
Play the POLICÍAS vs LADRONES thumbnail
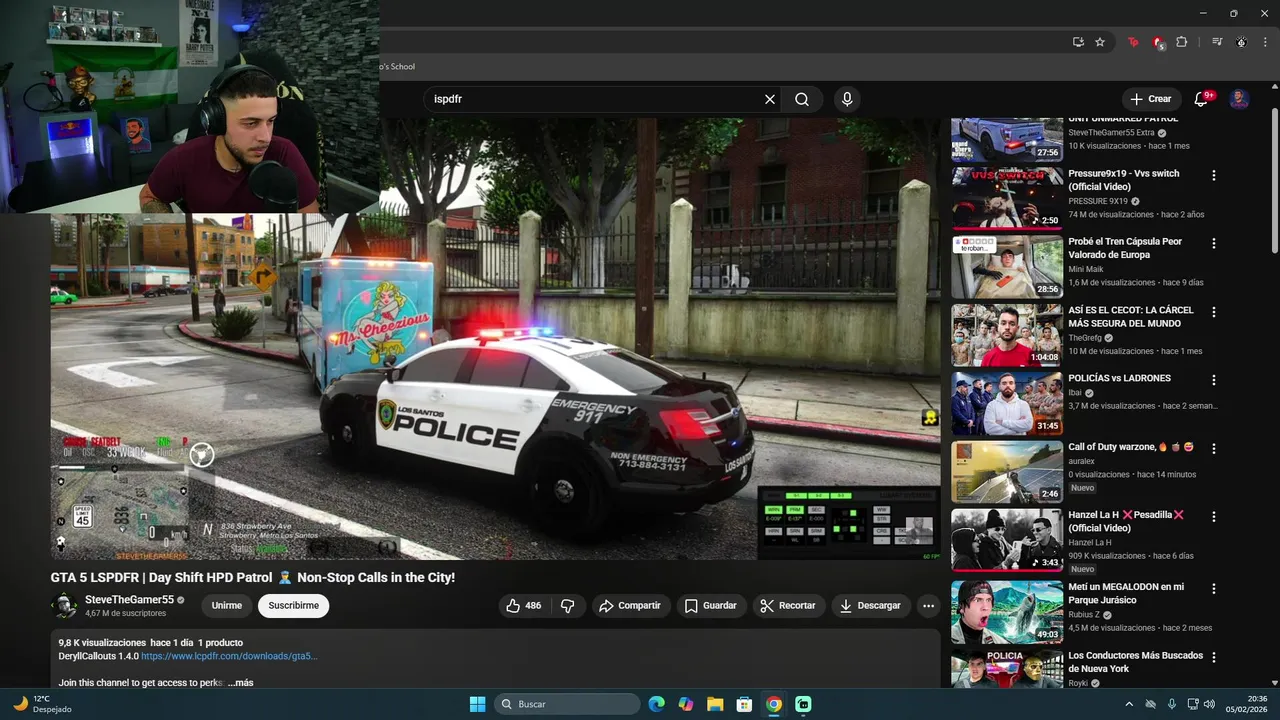pyautogui.click(x=1007, y=403)
